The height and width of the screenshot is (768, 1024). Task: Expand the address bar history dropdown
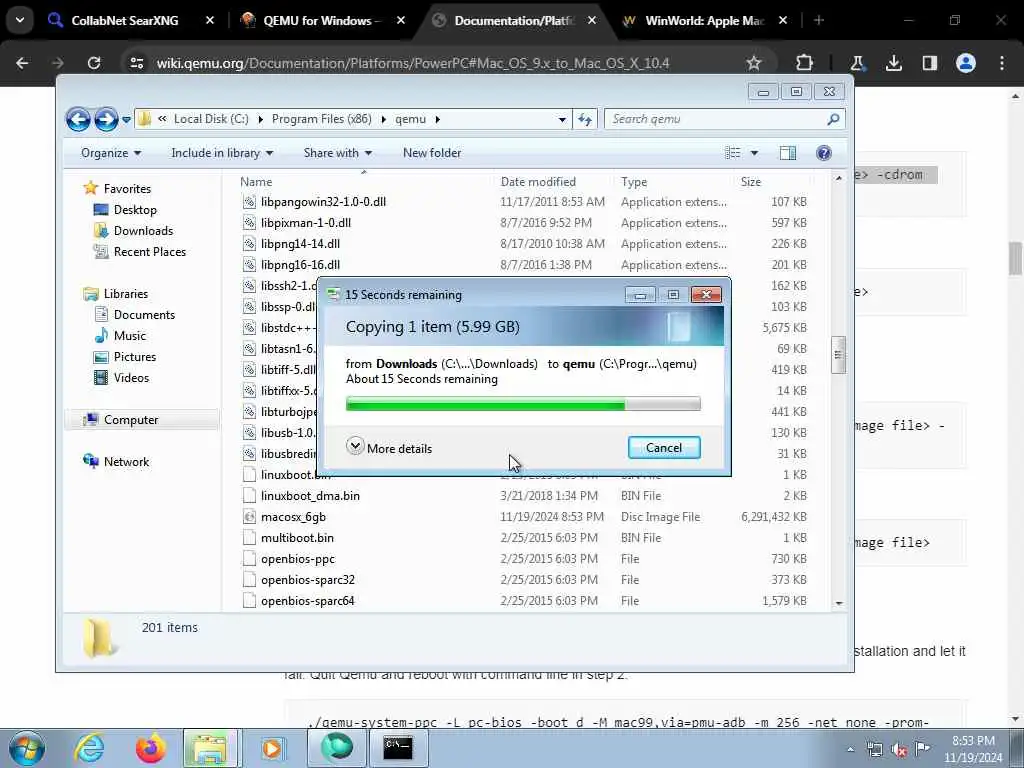click(562, 120)
